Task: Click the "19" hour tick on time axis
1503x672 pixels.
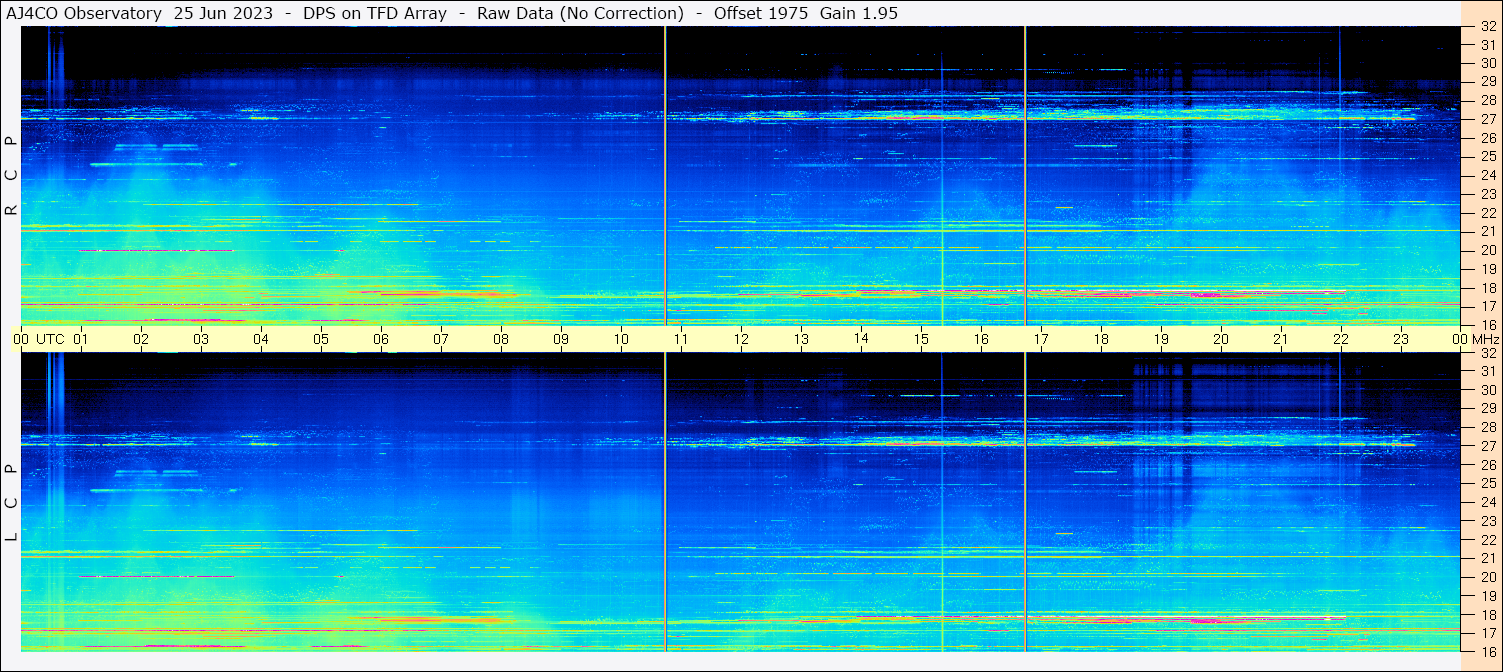Action: point(1161,339)
